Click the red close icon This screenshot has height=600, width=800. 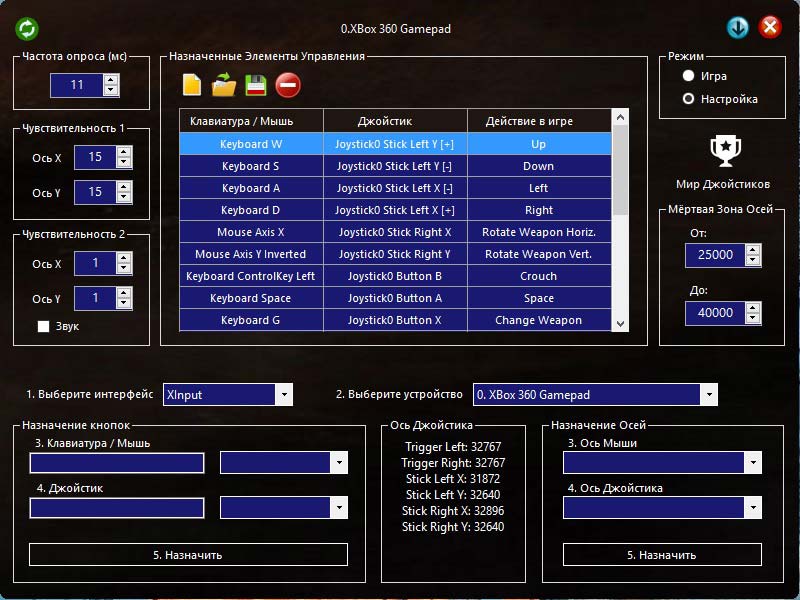coord(770,27)
